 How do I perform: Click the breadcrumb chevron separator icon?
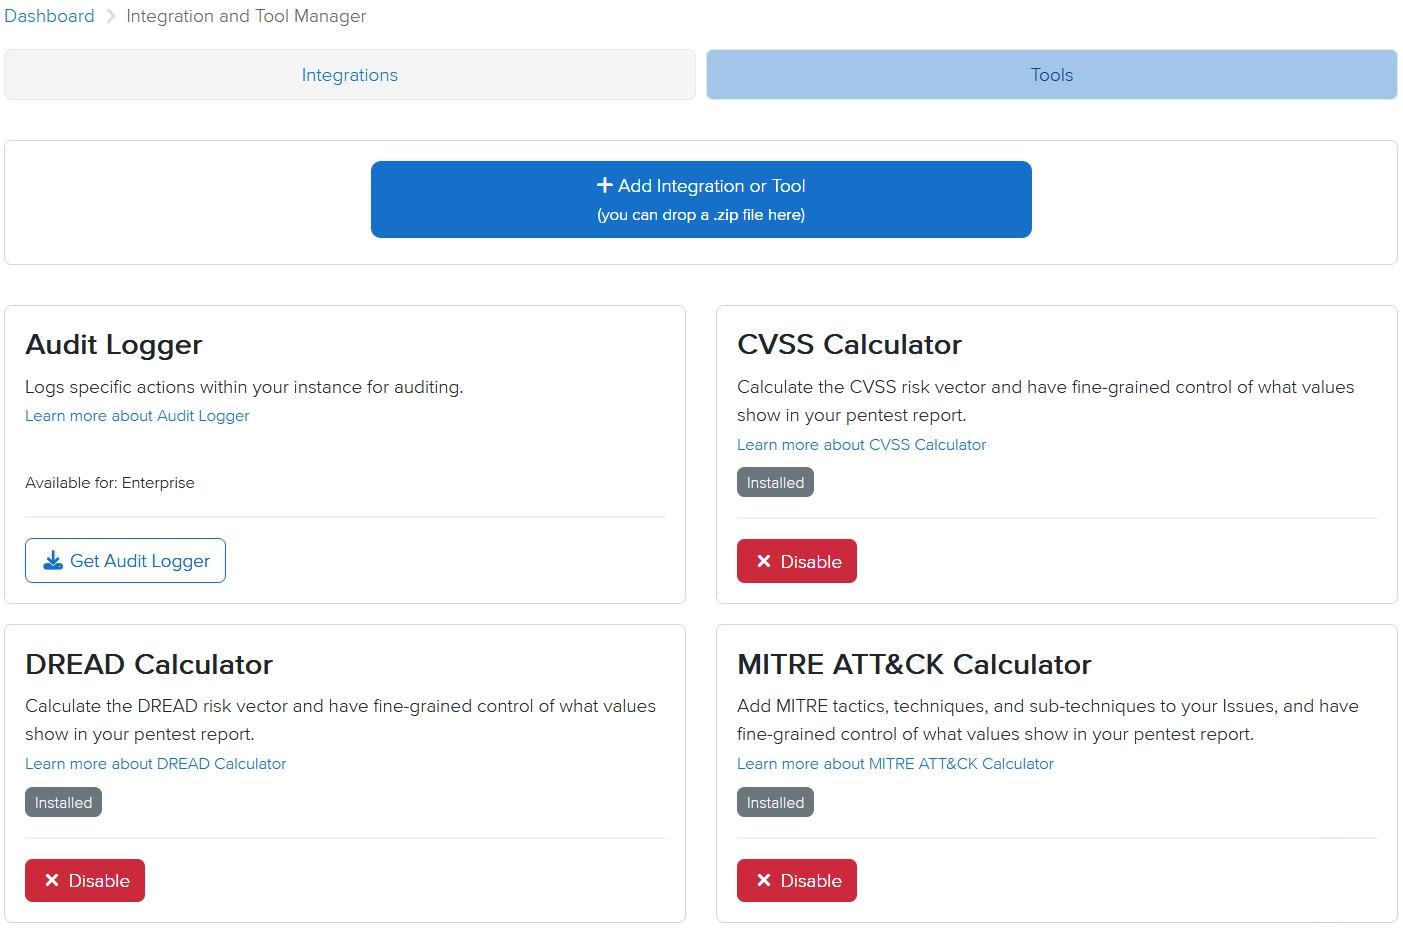point(111,16)
